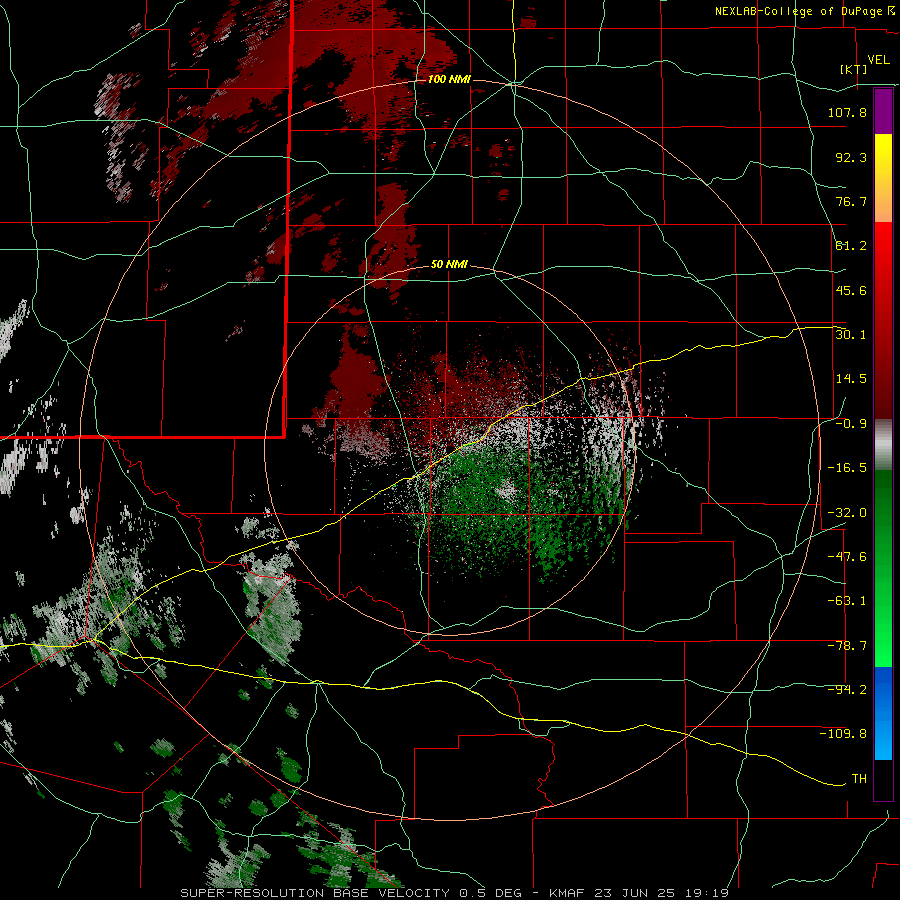Screen dimensions: 900x900
Task: Click the -78.7 value on velocity scale
Action: pyautogui.click(x=847, y=646)
